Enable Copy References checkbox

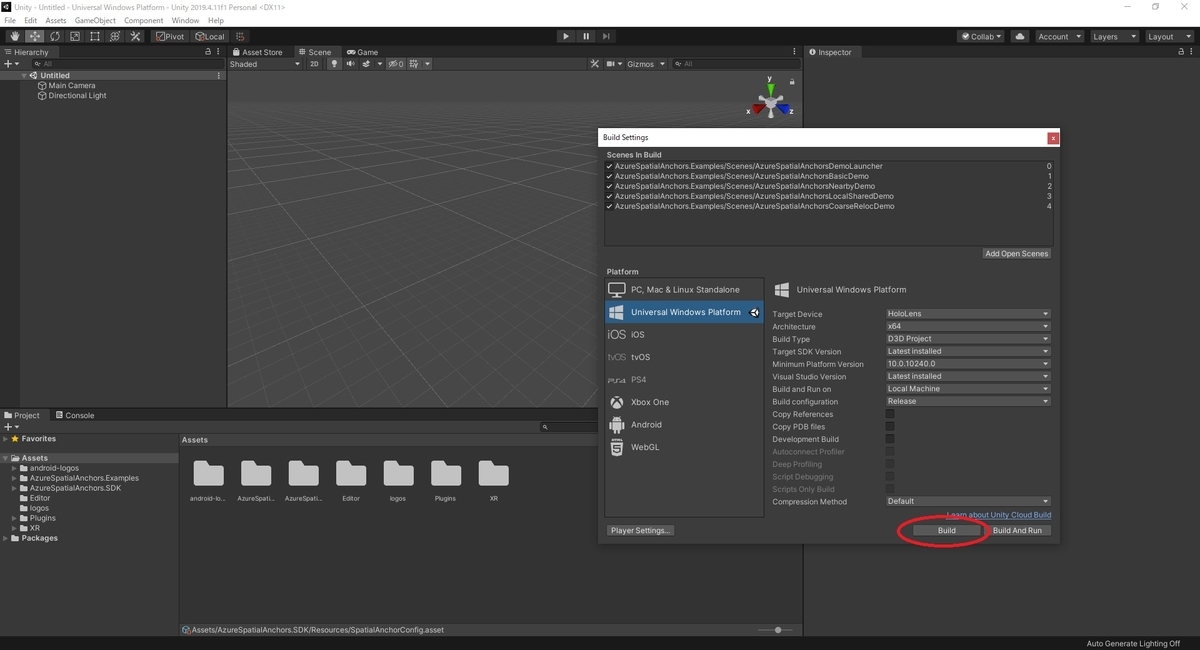point(890,414)
